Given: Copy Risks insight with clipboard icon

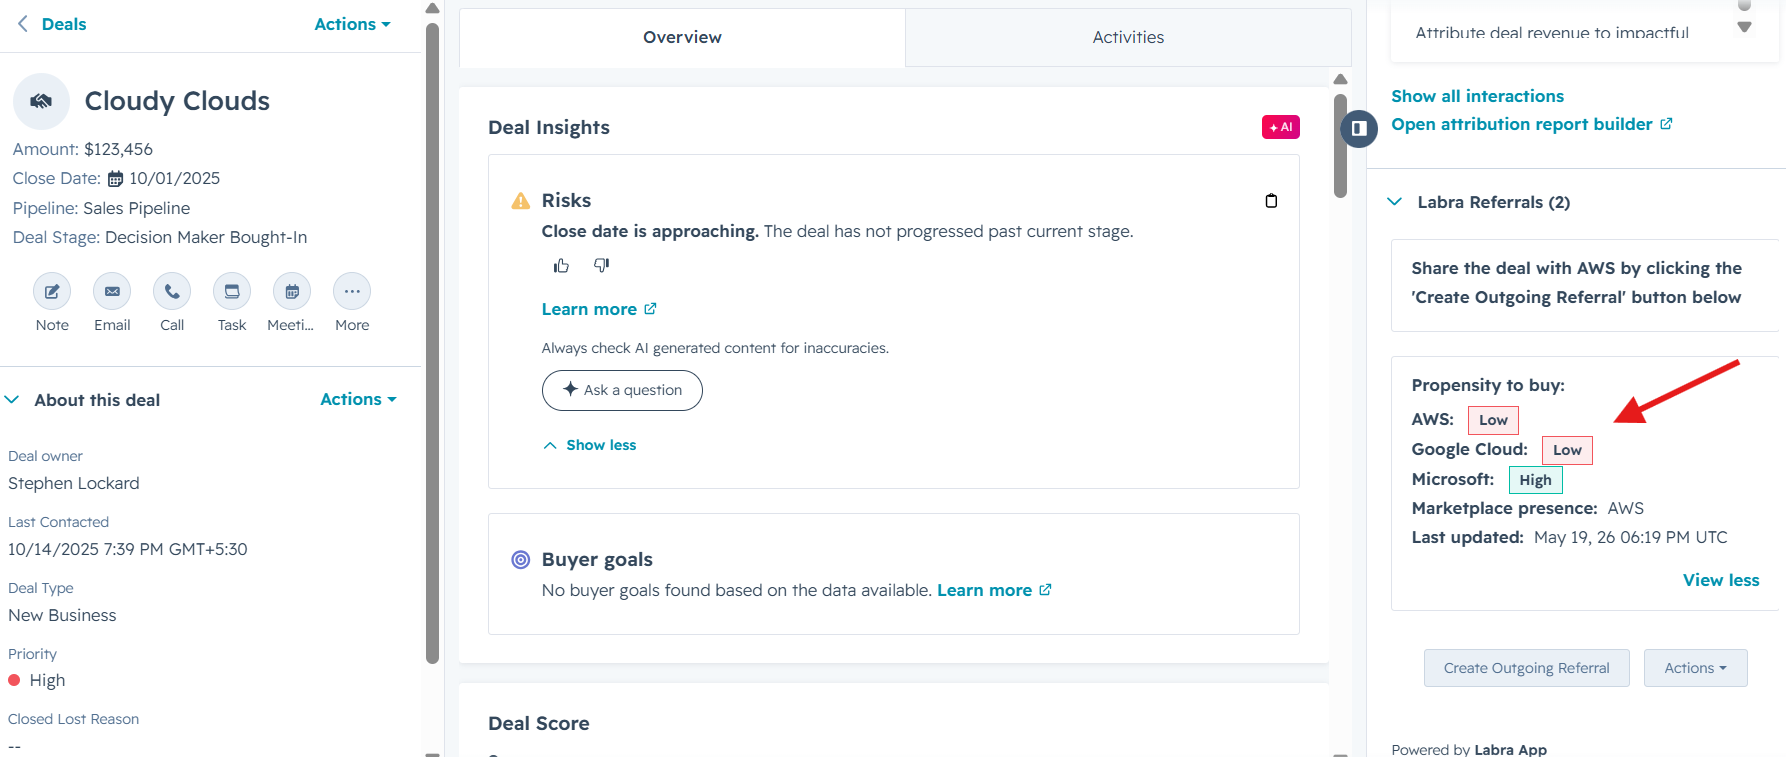Looking at the screenshot, I should [1271, 201].
